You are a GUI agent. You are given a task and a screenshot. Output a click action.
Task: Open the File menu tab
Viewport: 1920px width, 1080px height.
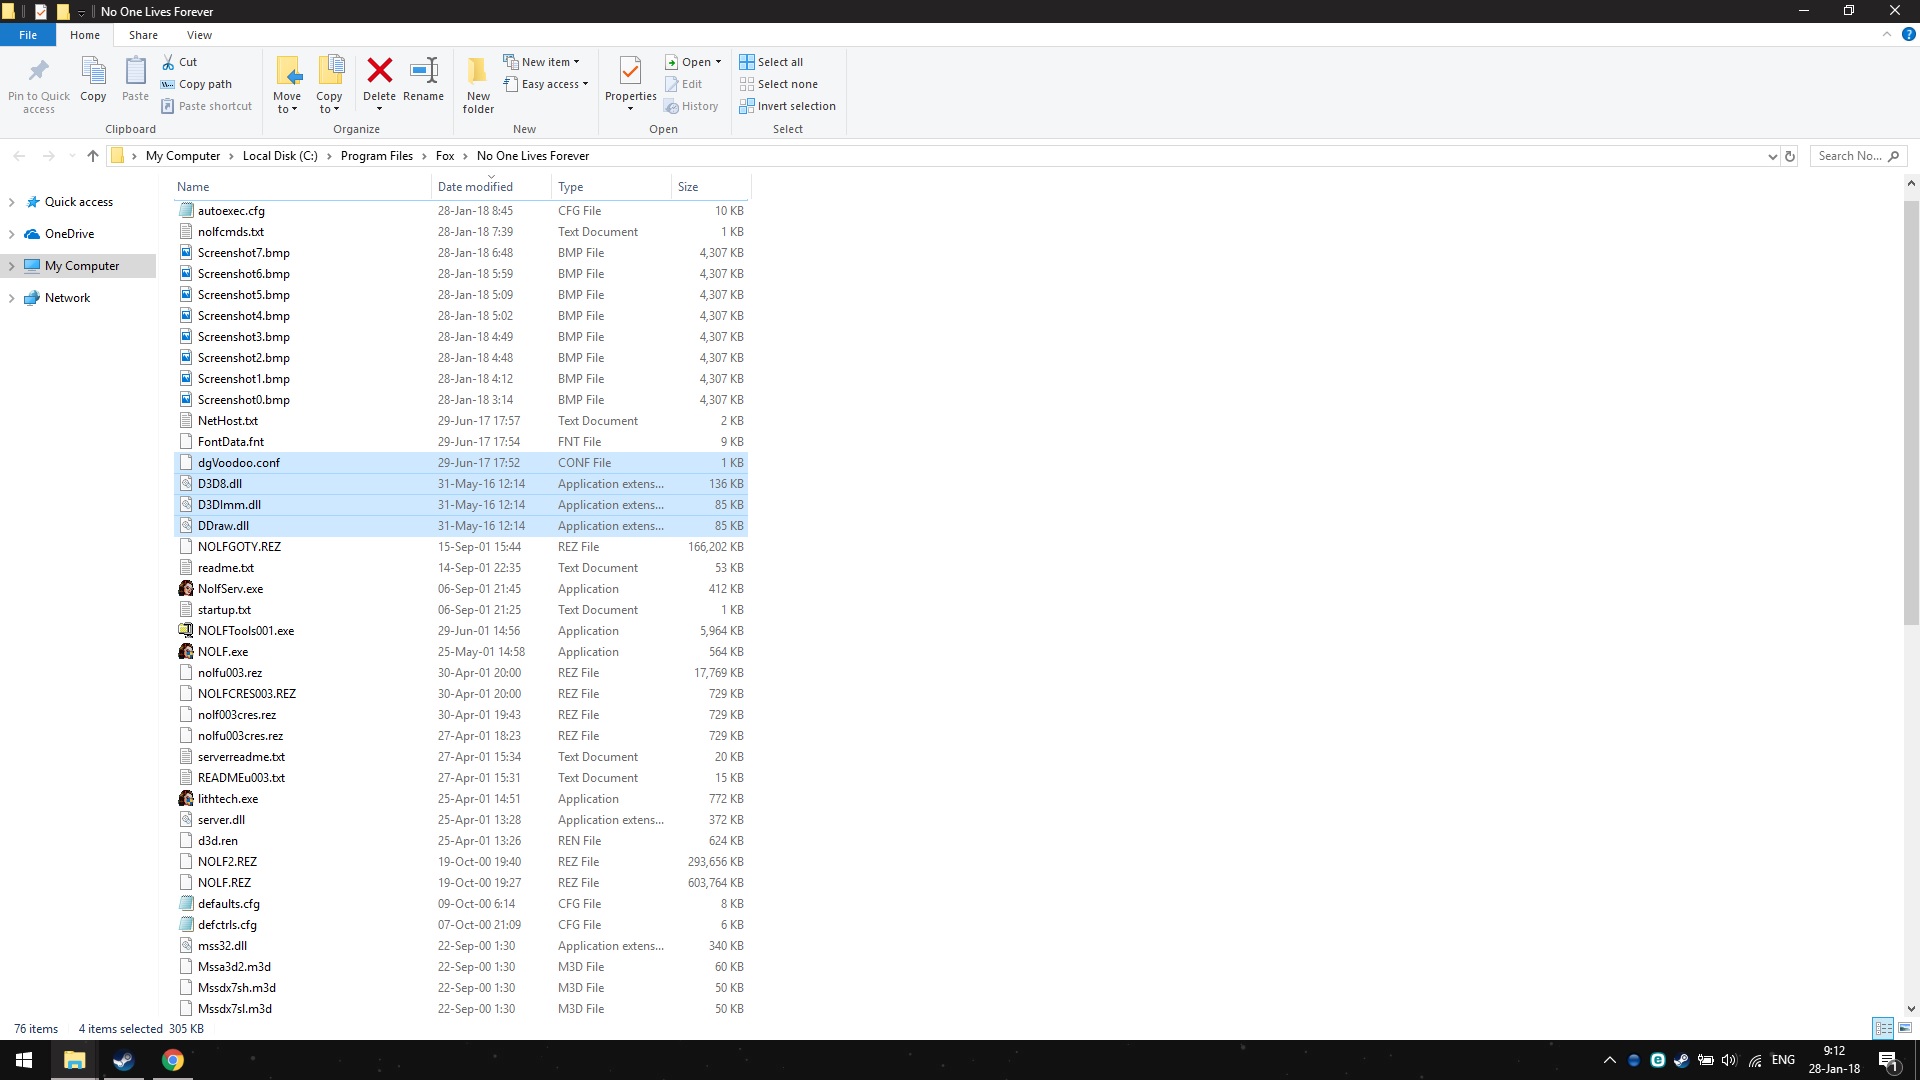tap(28, 35)
